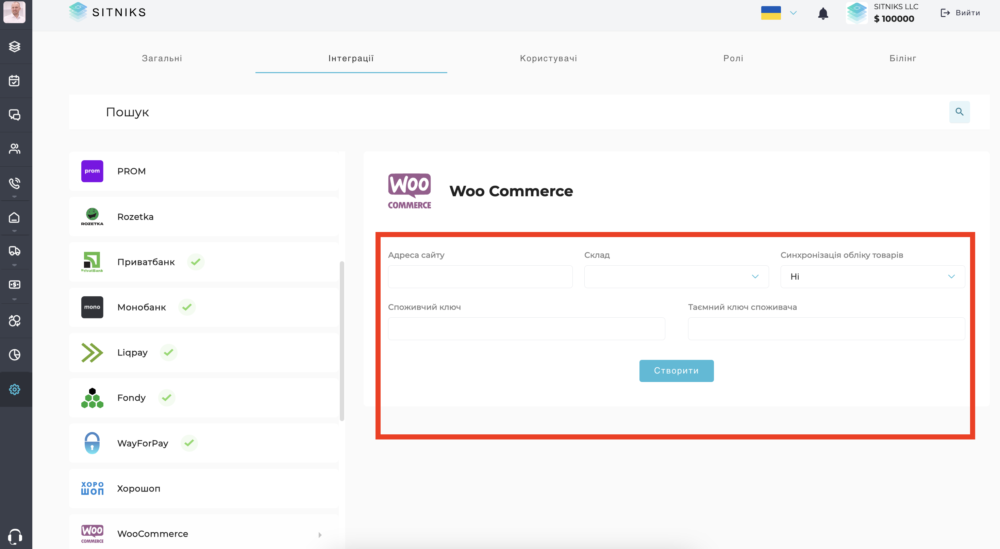Click the PROM purple logo icon
1000x549 pixels.
click(x=92, y=171)
